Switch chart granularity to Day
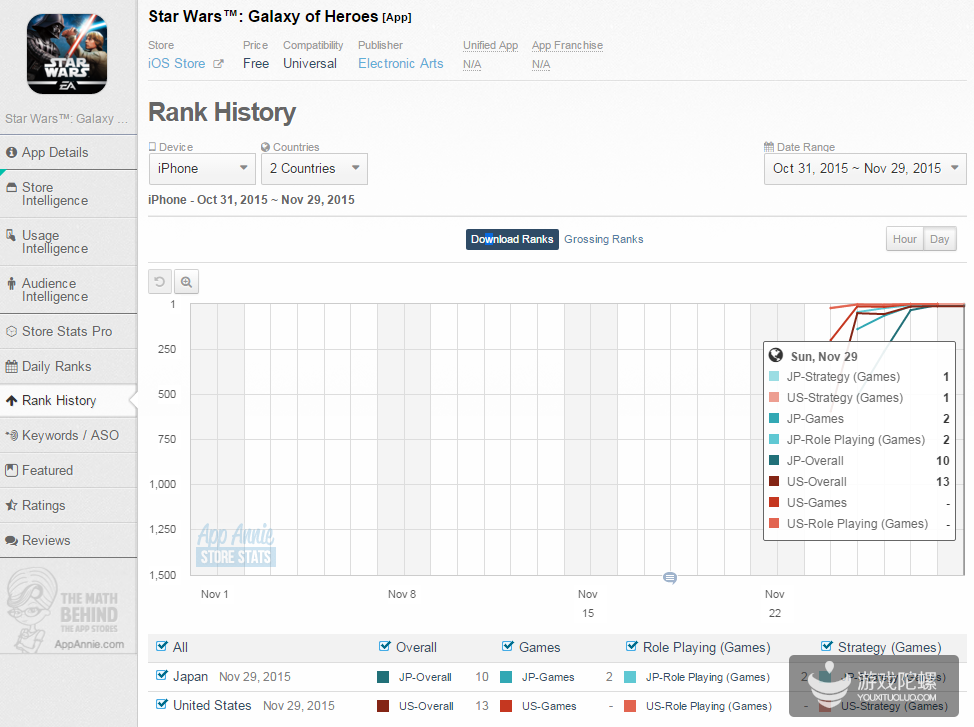Viewport: 974px width, 727px height. pyautogui.click(x=939, y=239)
